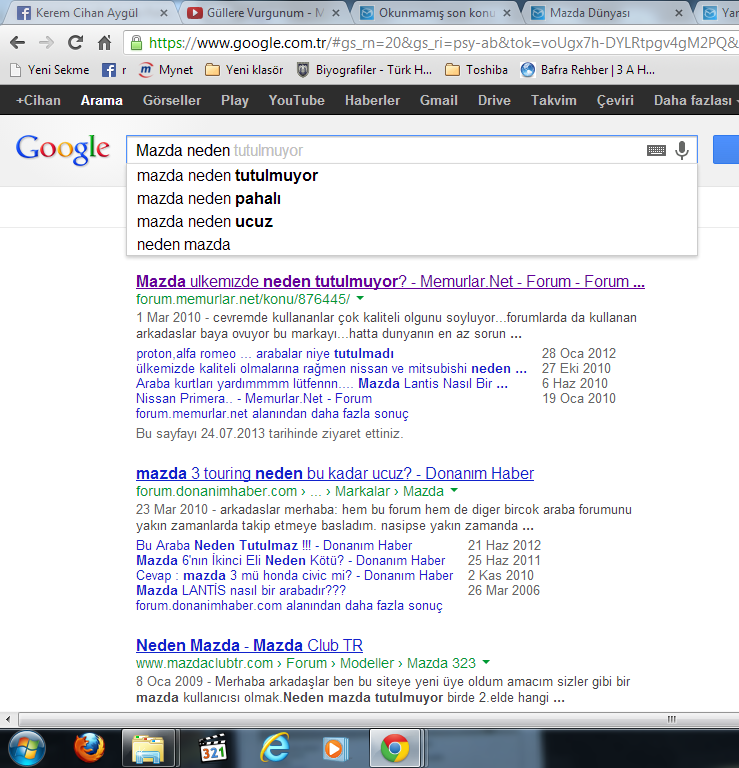Click the Google logo
The height and width of the screenshot is (768, 739).
[x=63, y=149]
